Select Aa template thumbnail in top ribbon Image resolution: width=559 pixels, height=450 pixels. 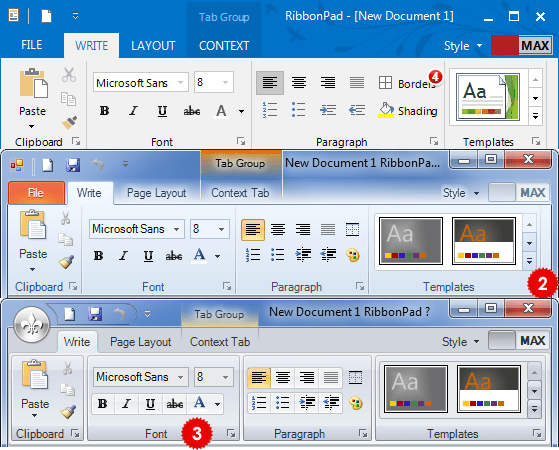(488, 97)
